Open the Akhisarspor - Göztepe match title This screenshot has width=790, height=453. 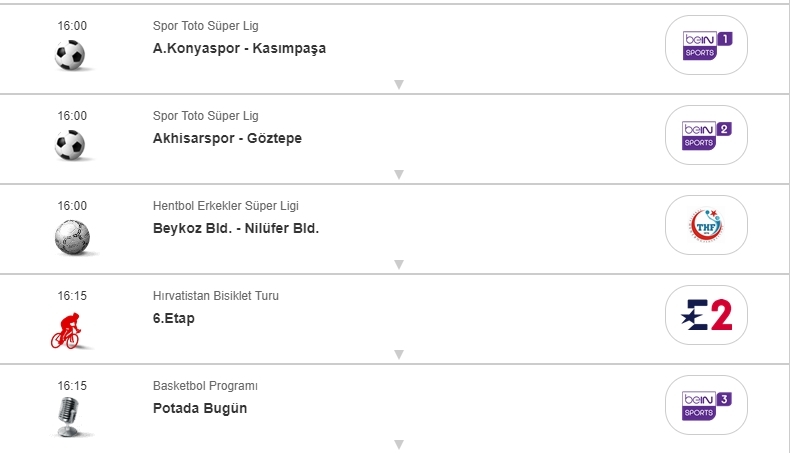pos(227,138)
